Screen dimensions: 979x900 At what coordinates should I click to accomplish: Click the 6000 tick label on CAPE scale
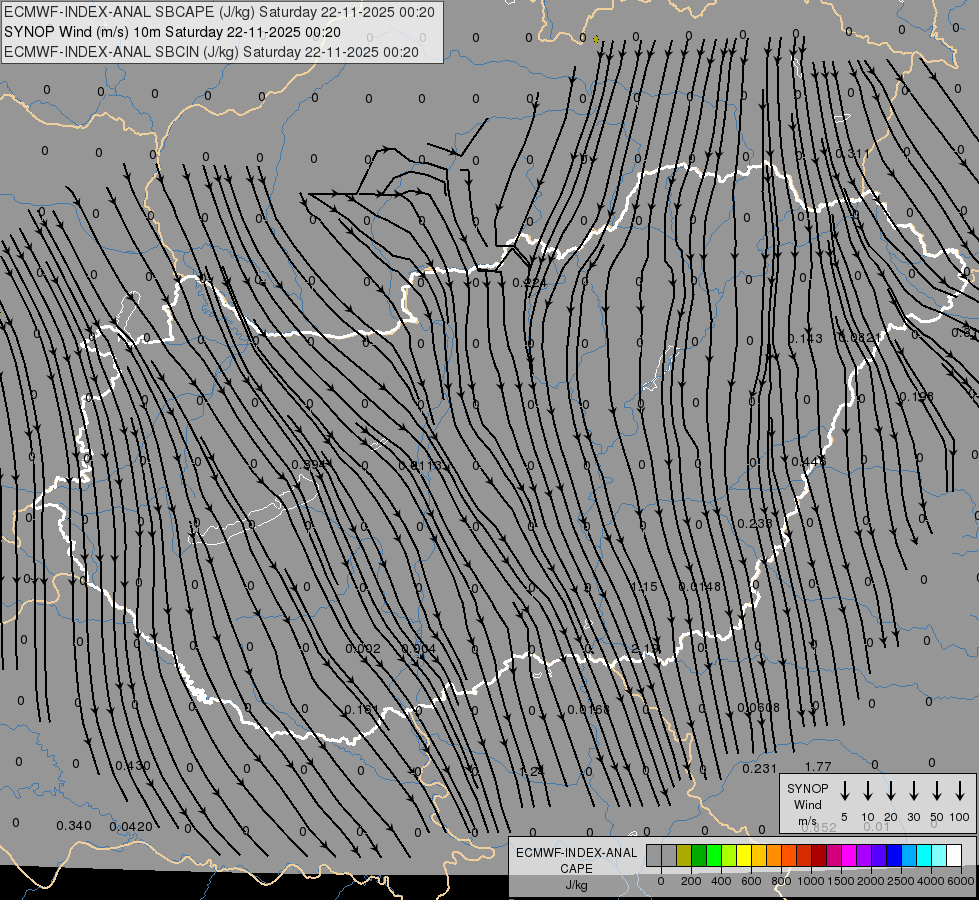[961, 881]
